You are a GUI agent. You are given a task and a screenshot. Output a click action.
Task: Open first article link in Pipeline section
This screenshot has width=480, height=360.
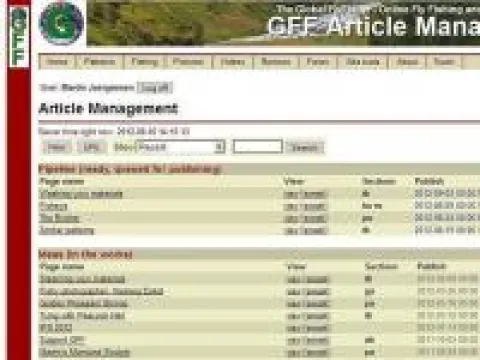tap(81, 194)
